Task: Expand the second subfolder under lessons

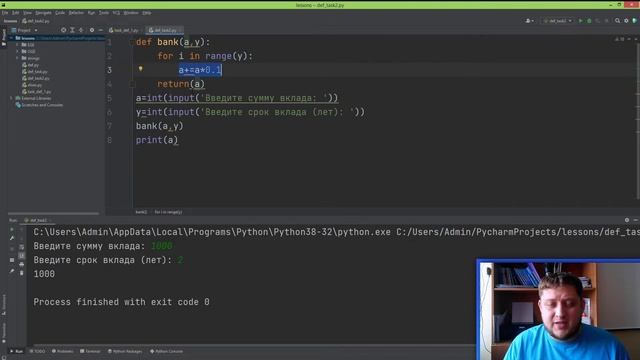Action: (18, 51)
